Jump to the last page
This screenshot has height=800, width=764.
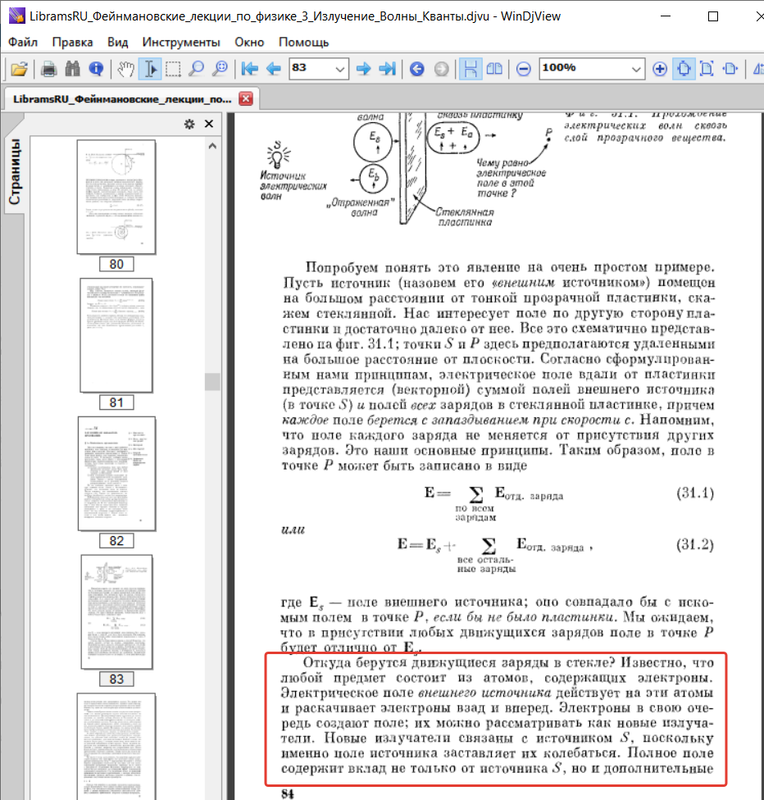(x=387, y=69)
